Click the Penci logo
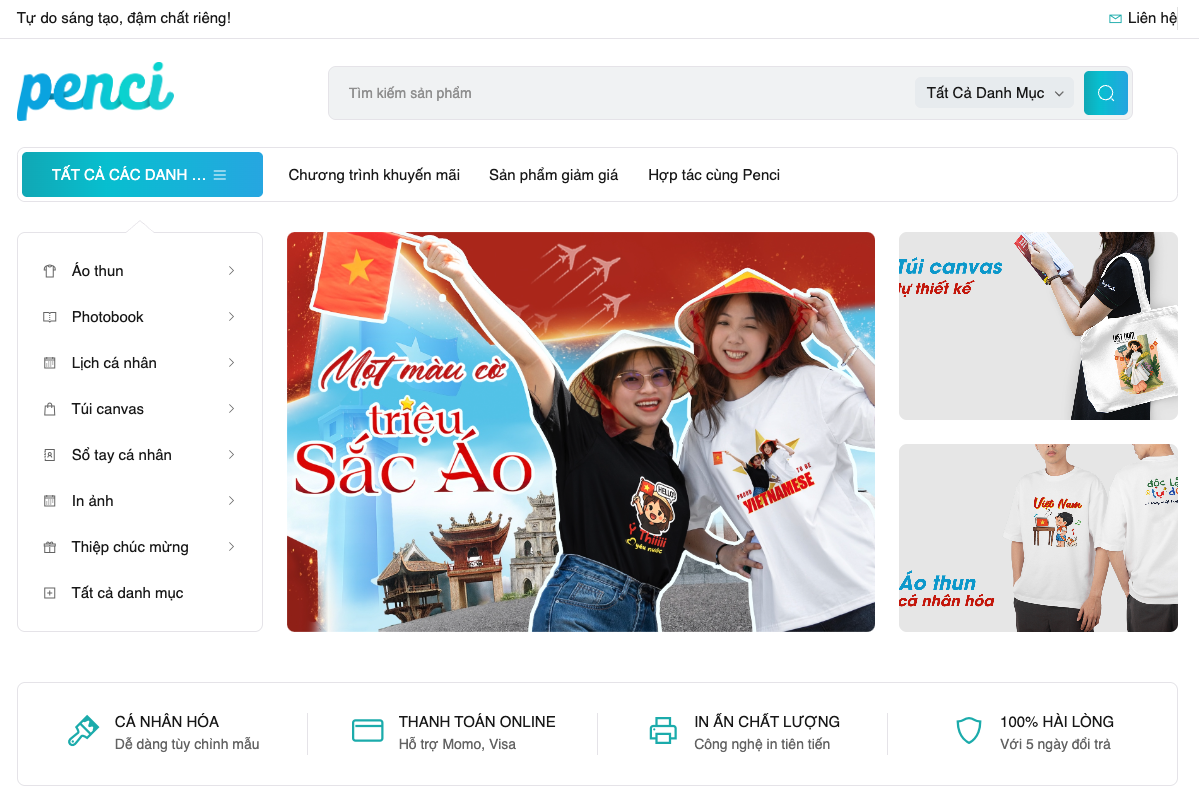The image size is (1199, 787). pyautogui.click(x=96, y=91)
